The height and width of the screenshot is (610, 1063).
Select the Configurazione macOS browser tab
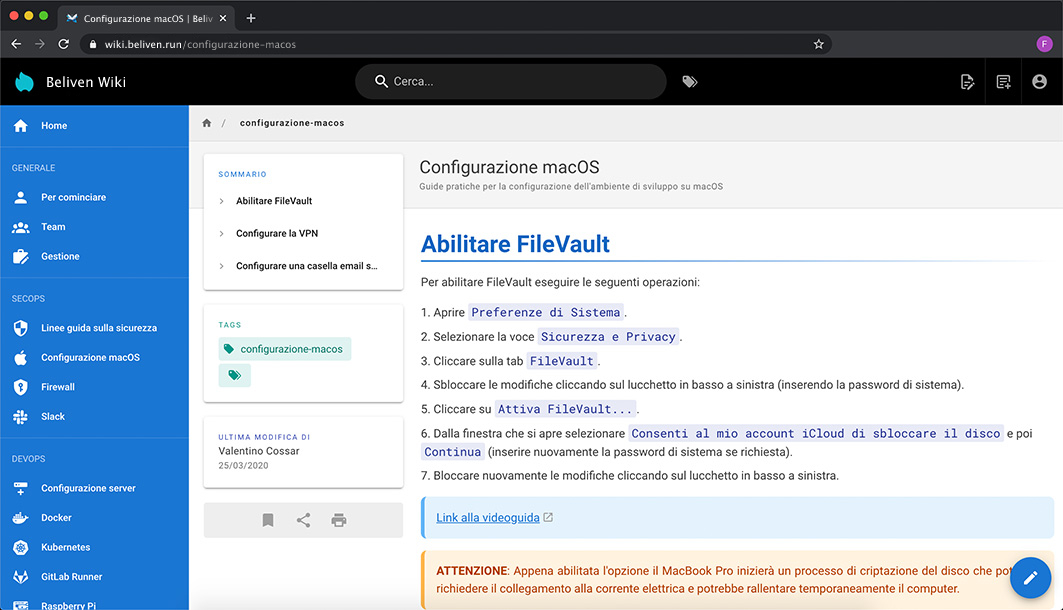point(146,18)
